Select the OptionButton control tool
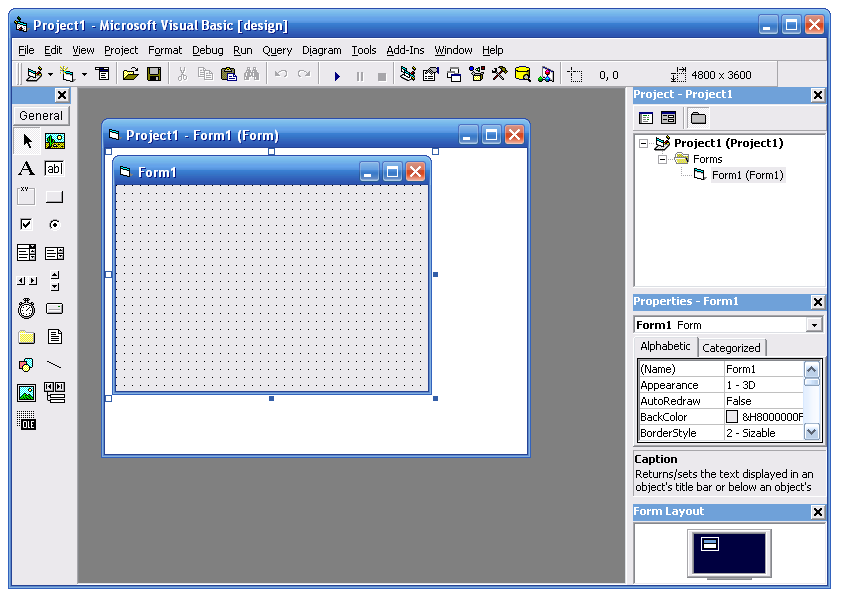This screenshot has height=599, width=841. click(x=55, y=224)
